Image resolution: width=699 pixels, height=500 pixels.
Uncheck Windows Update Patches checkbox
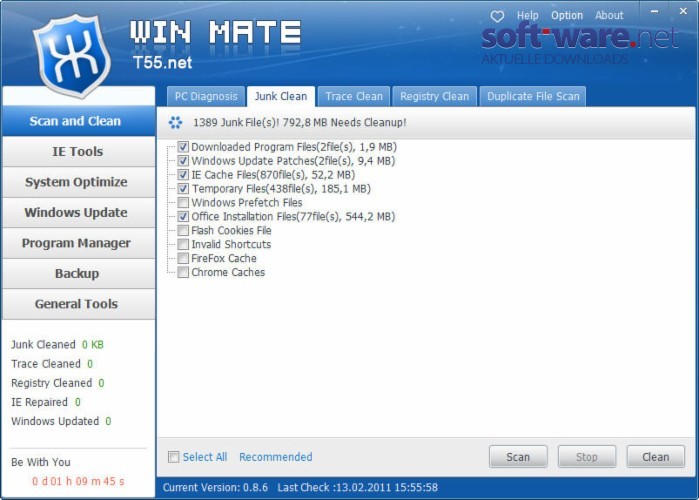coord(183,161)
